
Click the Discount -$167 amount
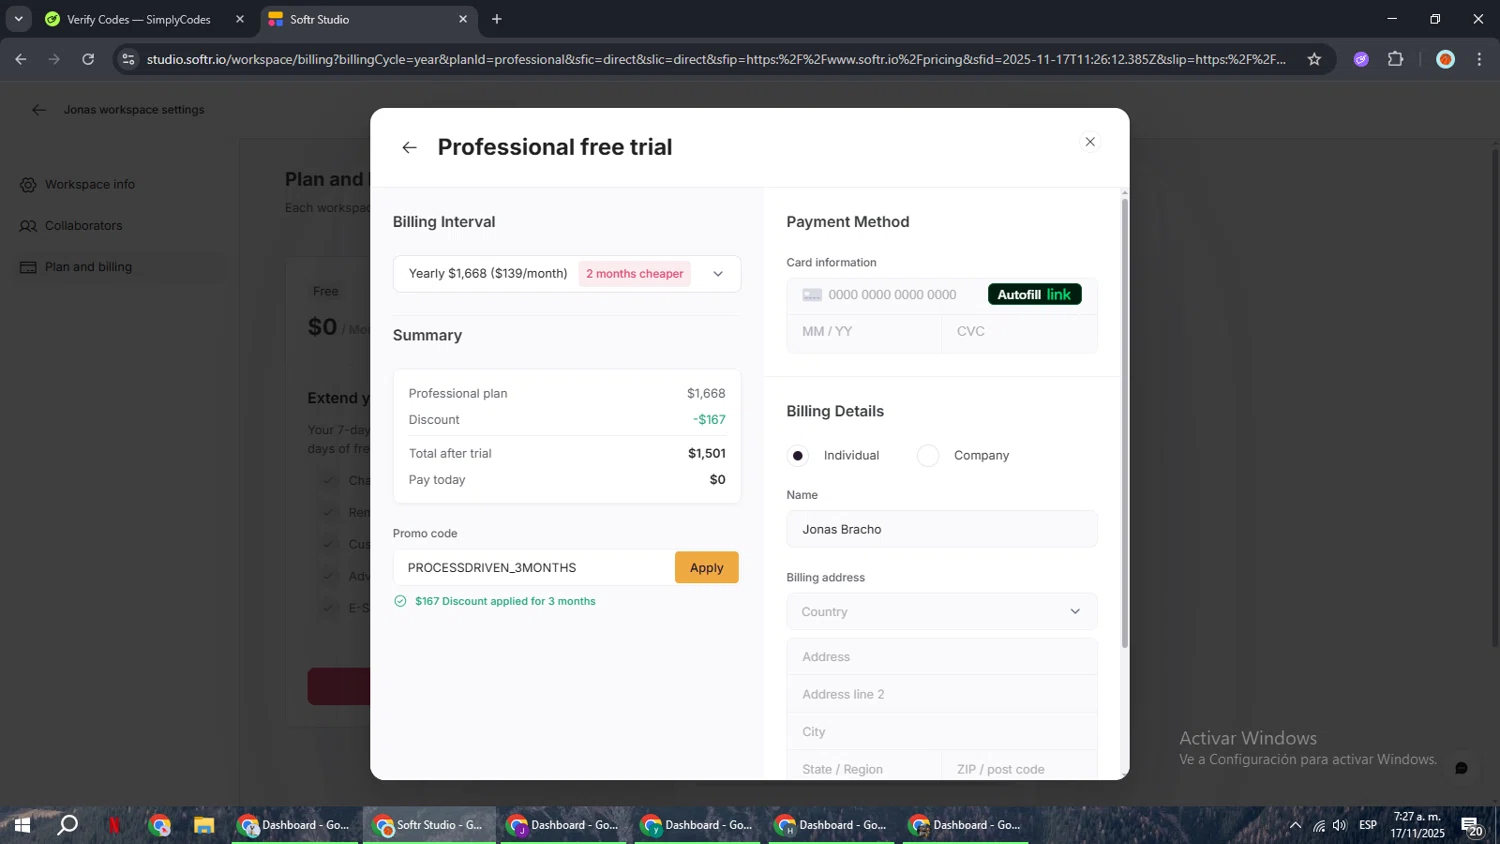coord(710,420)
